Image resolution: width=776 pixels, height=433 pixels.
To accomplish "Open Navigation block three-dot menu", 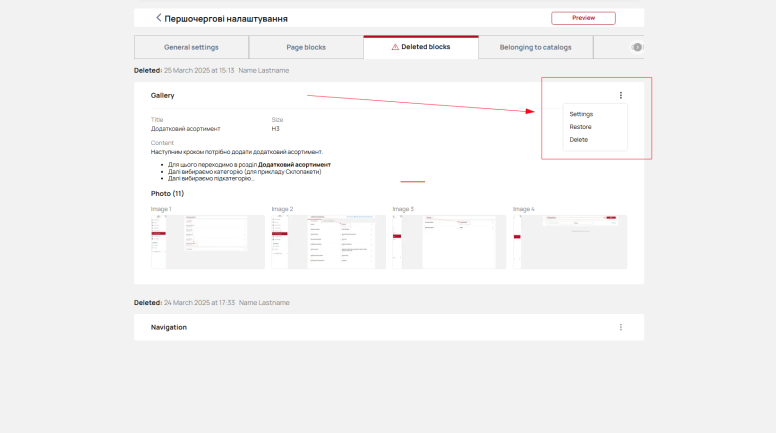I will click(621, 327).
